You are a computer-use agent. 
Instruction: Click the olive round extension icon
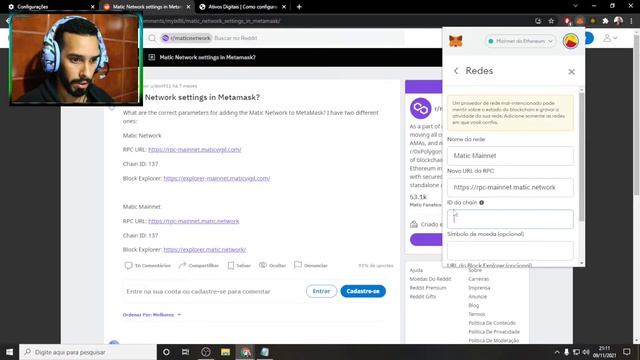pos(593,21)
